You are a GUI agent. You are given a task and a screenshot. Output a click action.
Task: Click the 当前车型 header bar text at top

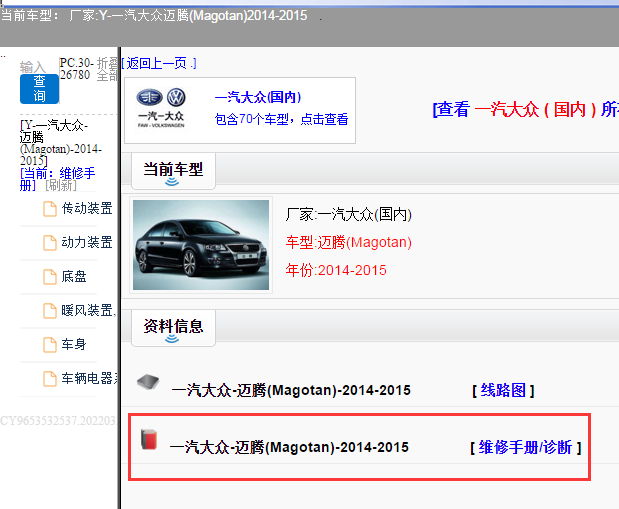pyautogui.click(x=154, y=16)
